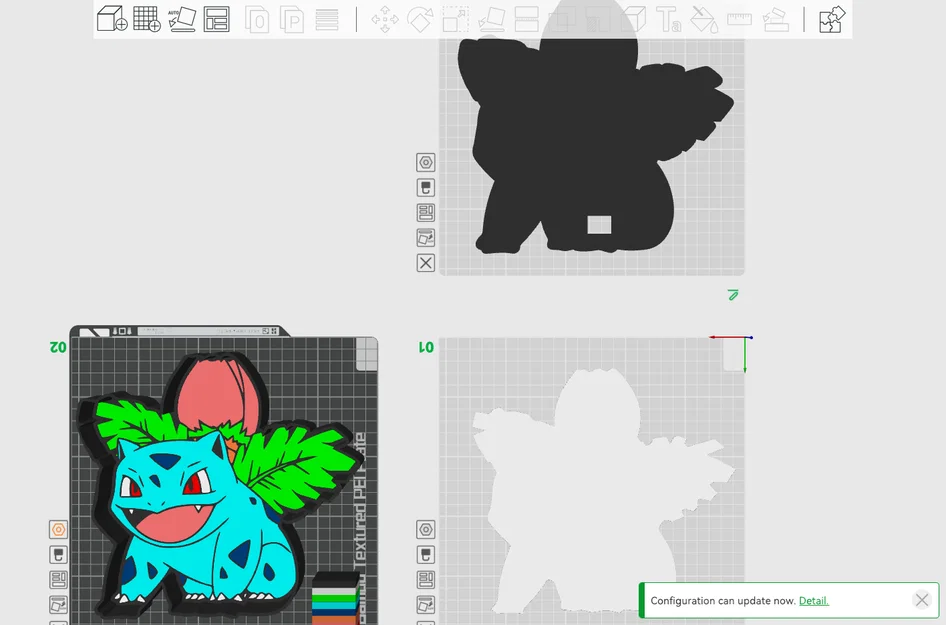Auto orient objects on plate 02
Screen dimensions: 946x625
point(59,604)
